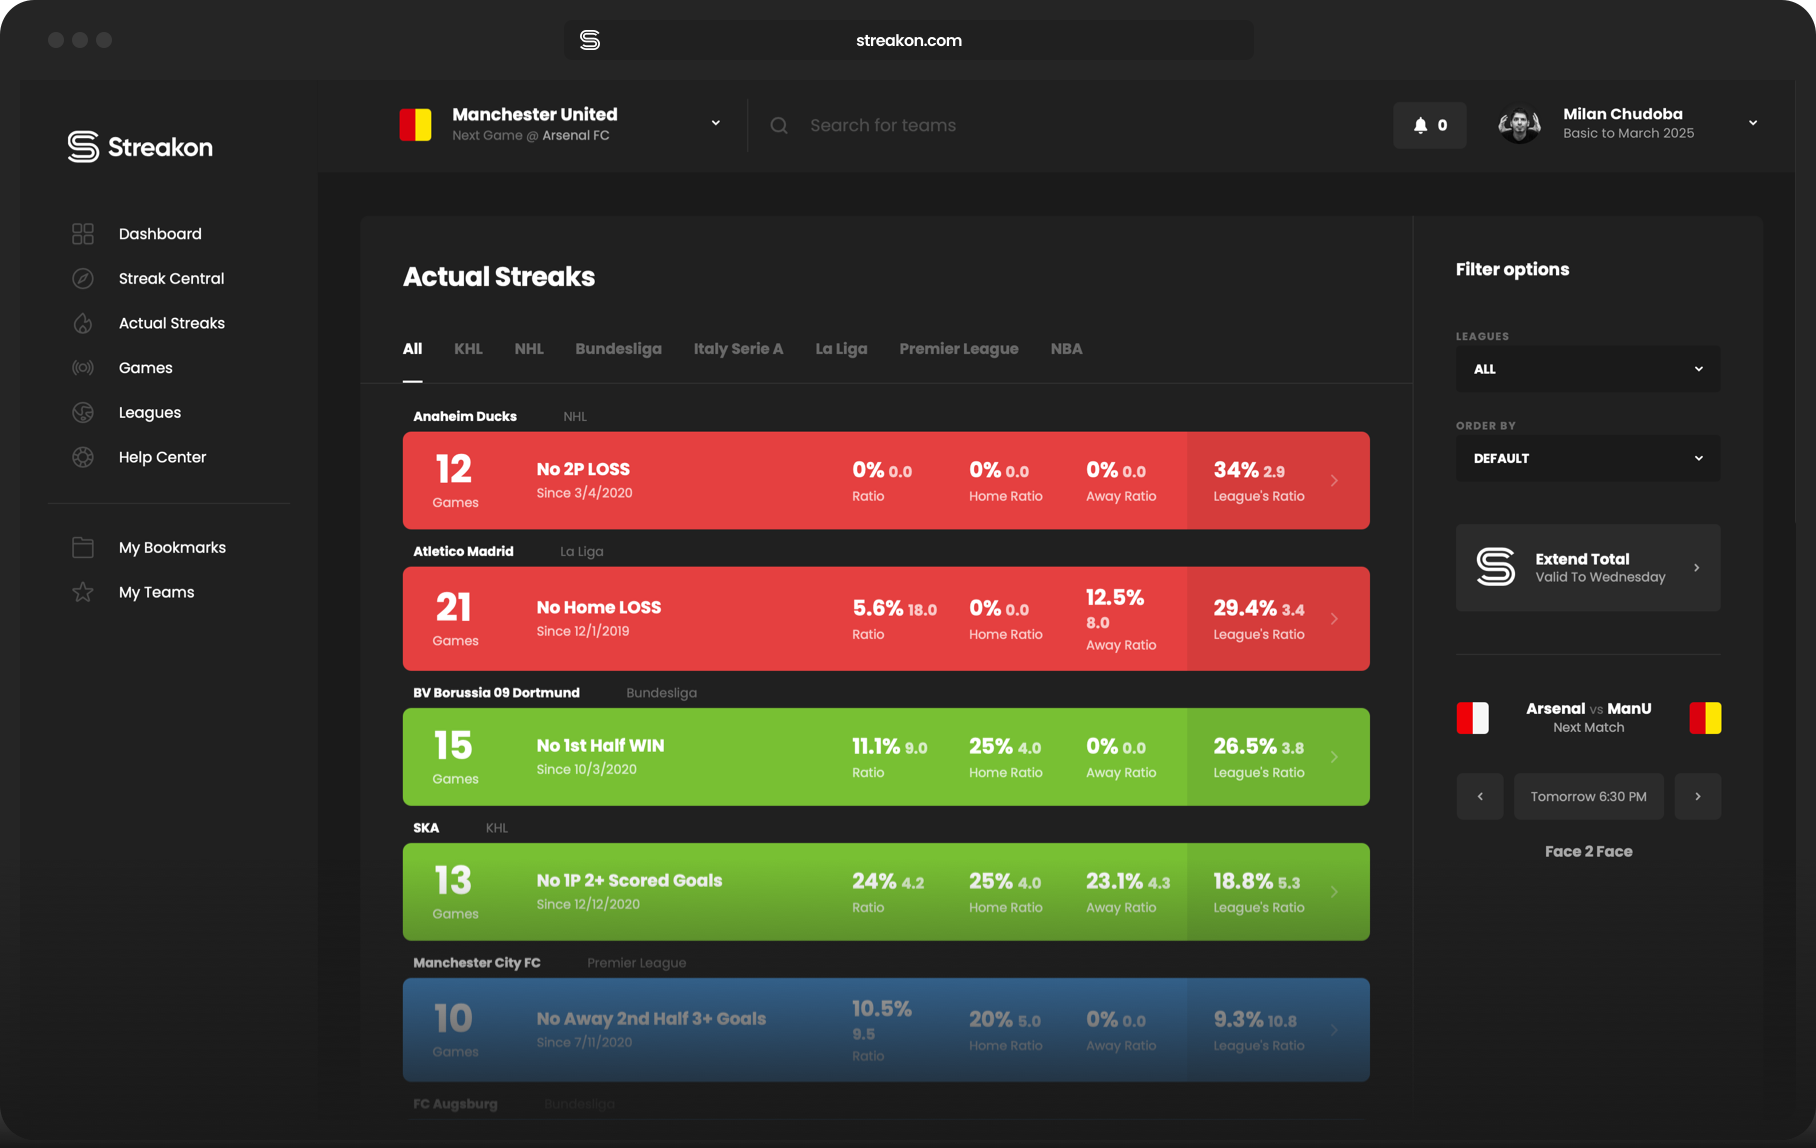This screenshot has width=1816, height=1148.
Task: Go to previous match with left arrow
Action: [1480, 797]
